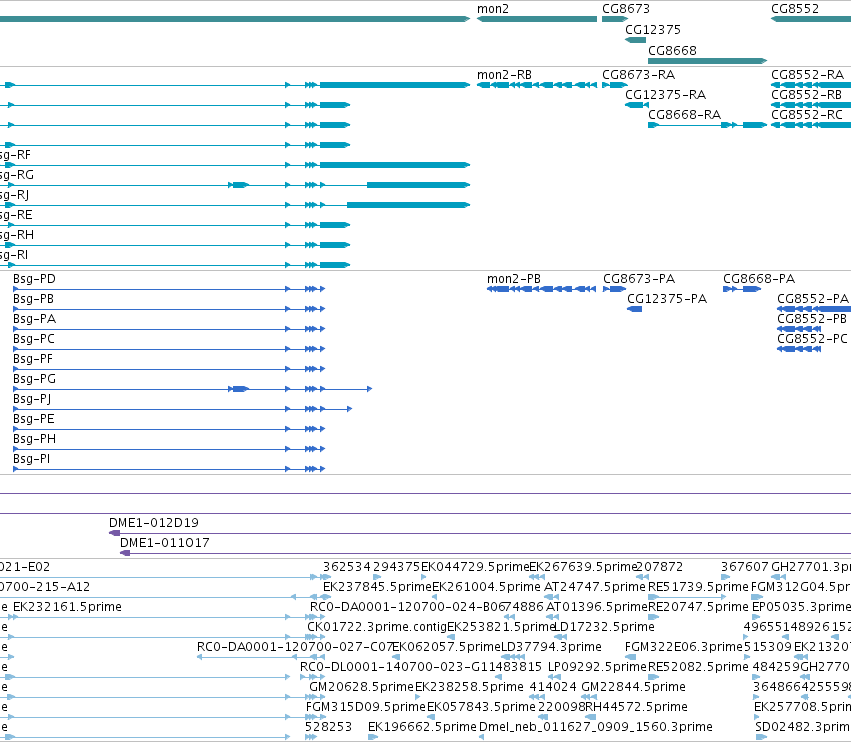This screenshot has width=851, height=742.
Task: Click the Bsg-PJ protein label
Action: pos(32,399)
